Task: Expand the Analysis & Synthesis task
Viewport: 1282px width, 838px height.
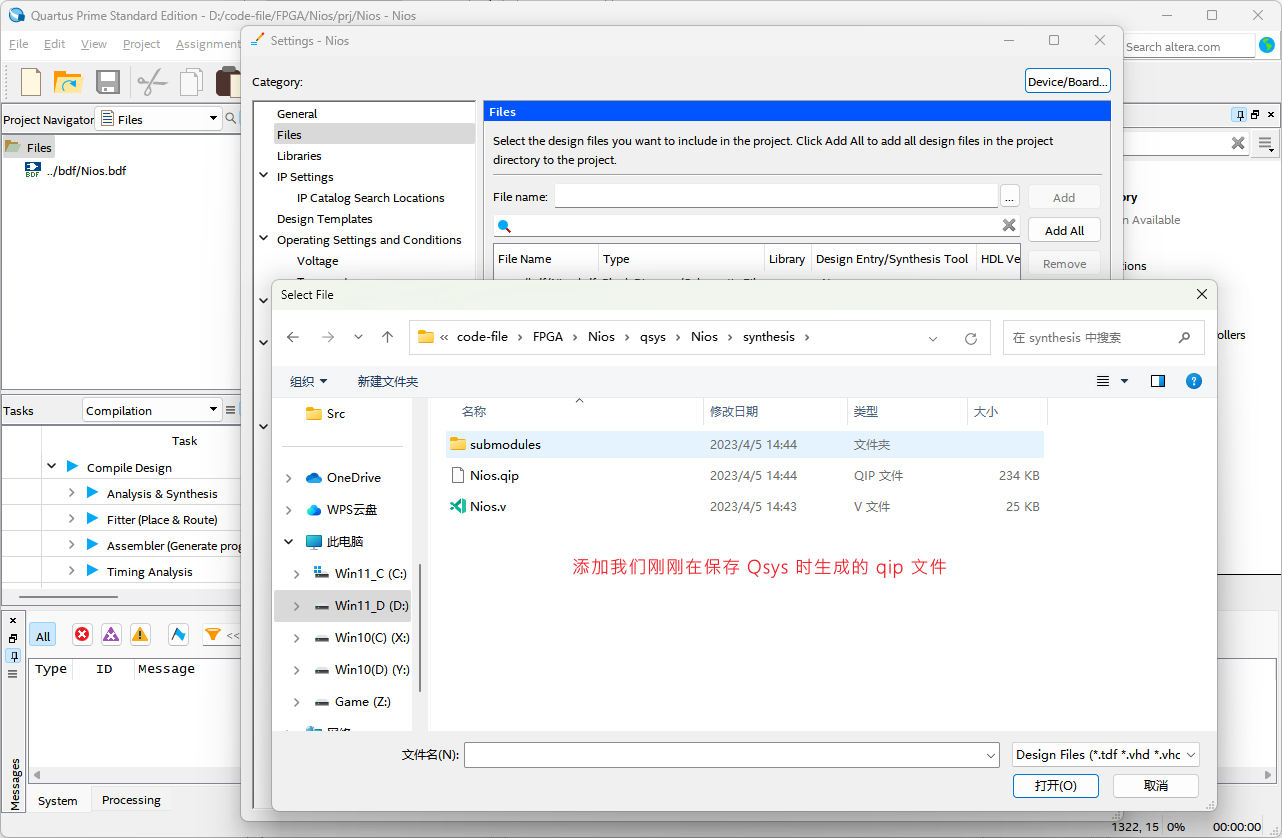Action: 71,493
